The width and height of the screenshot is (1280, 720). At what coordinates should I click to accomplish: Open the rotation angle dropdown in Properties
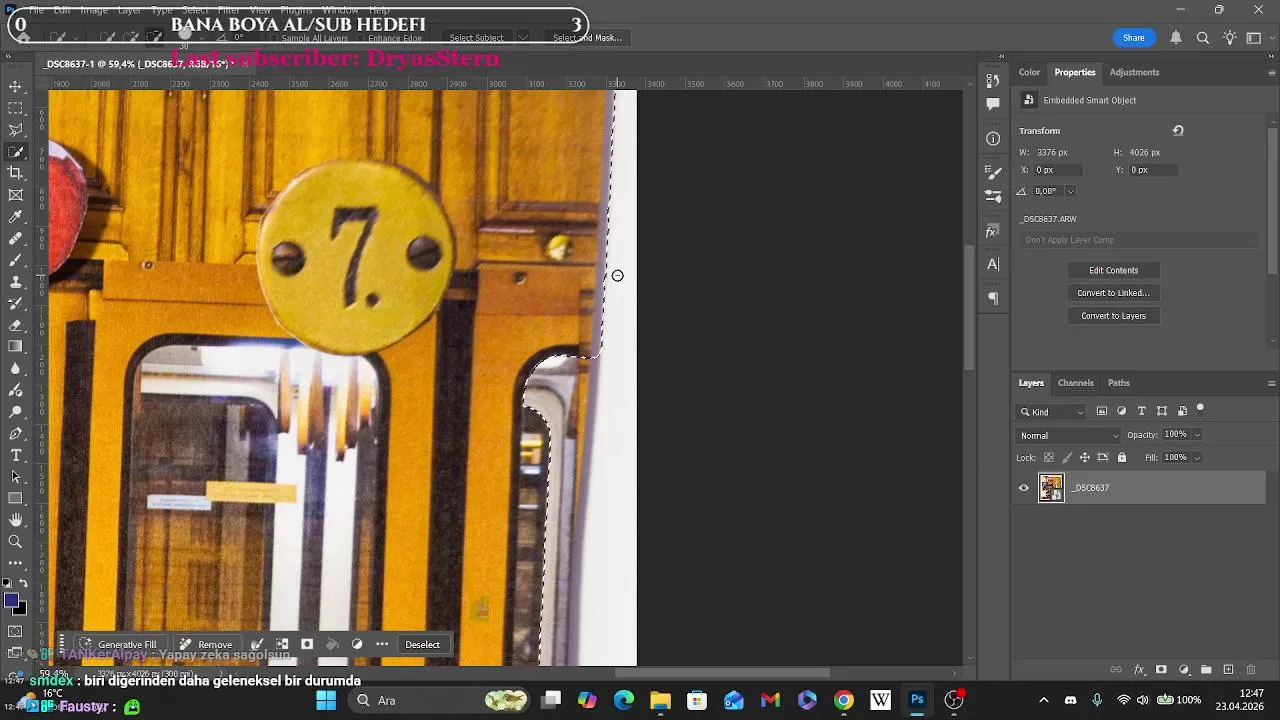1070,191
